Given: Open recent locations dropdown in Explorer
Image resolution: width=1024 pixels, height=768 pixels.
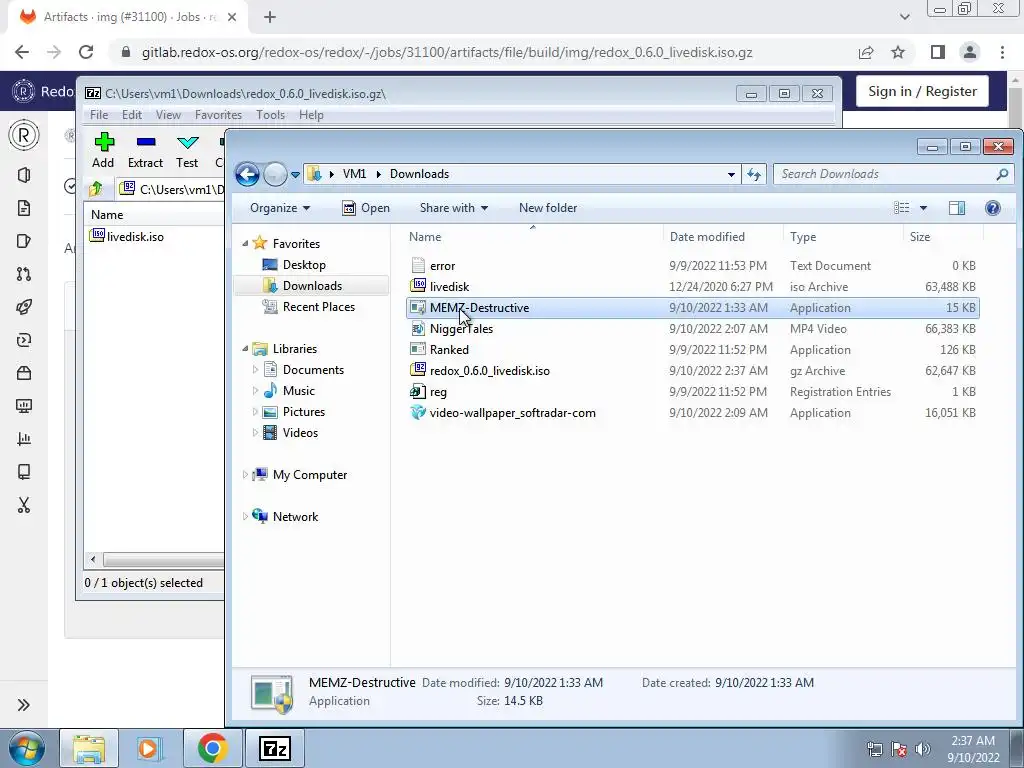Looking at the screenshot, I should tap(295, 174).
